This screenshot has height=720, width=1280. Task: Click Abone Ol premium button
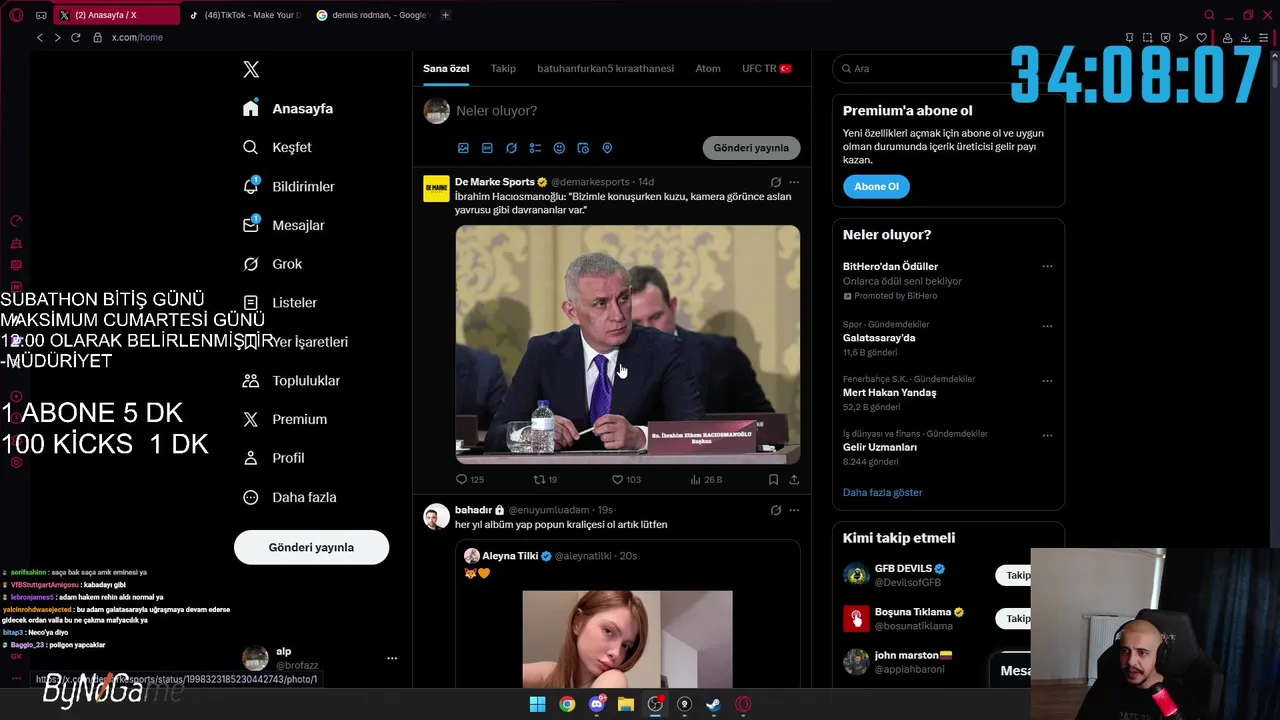coord(876,186)
